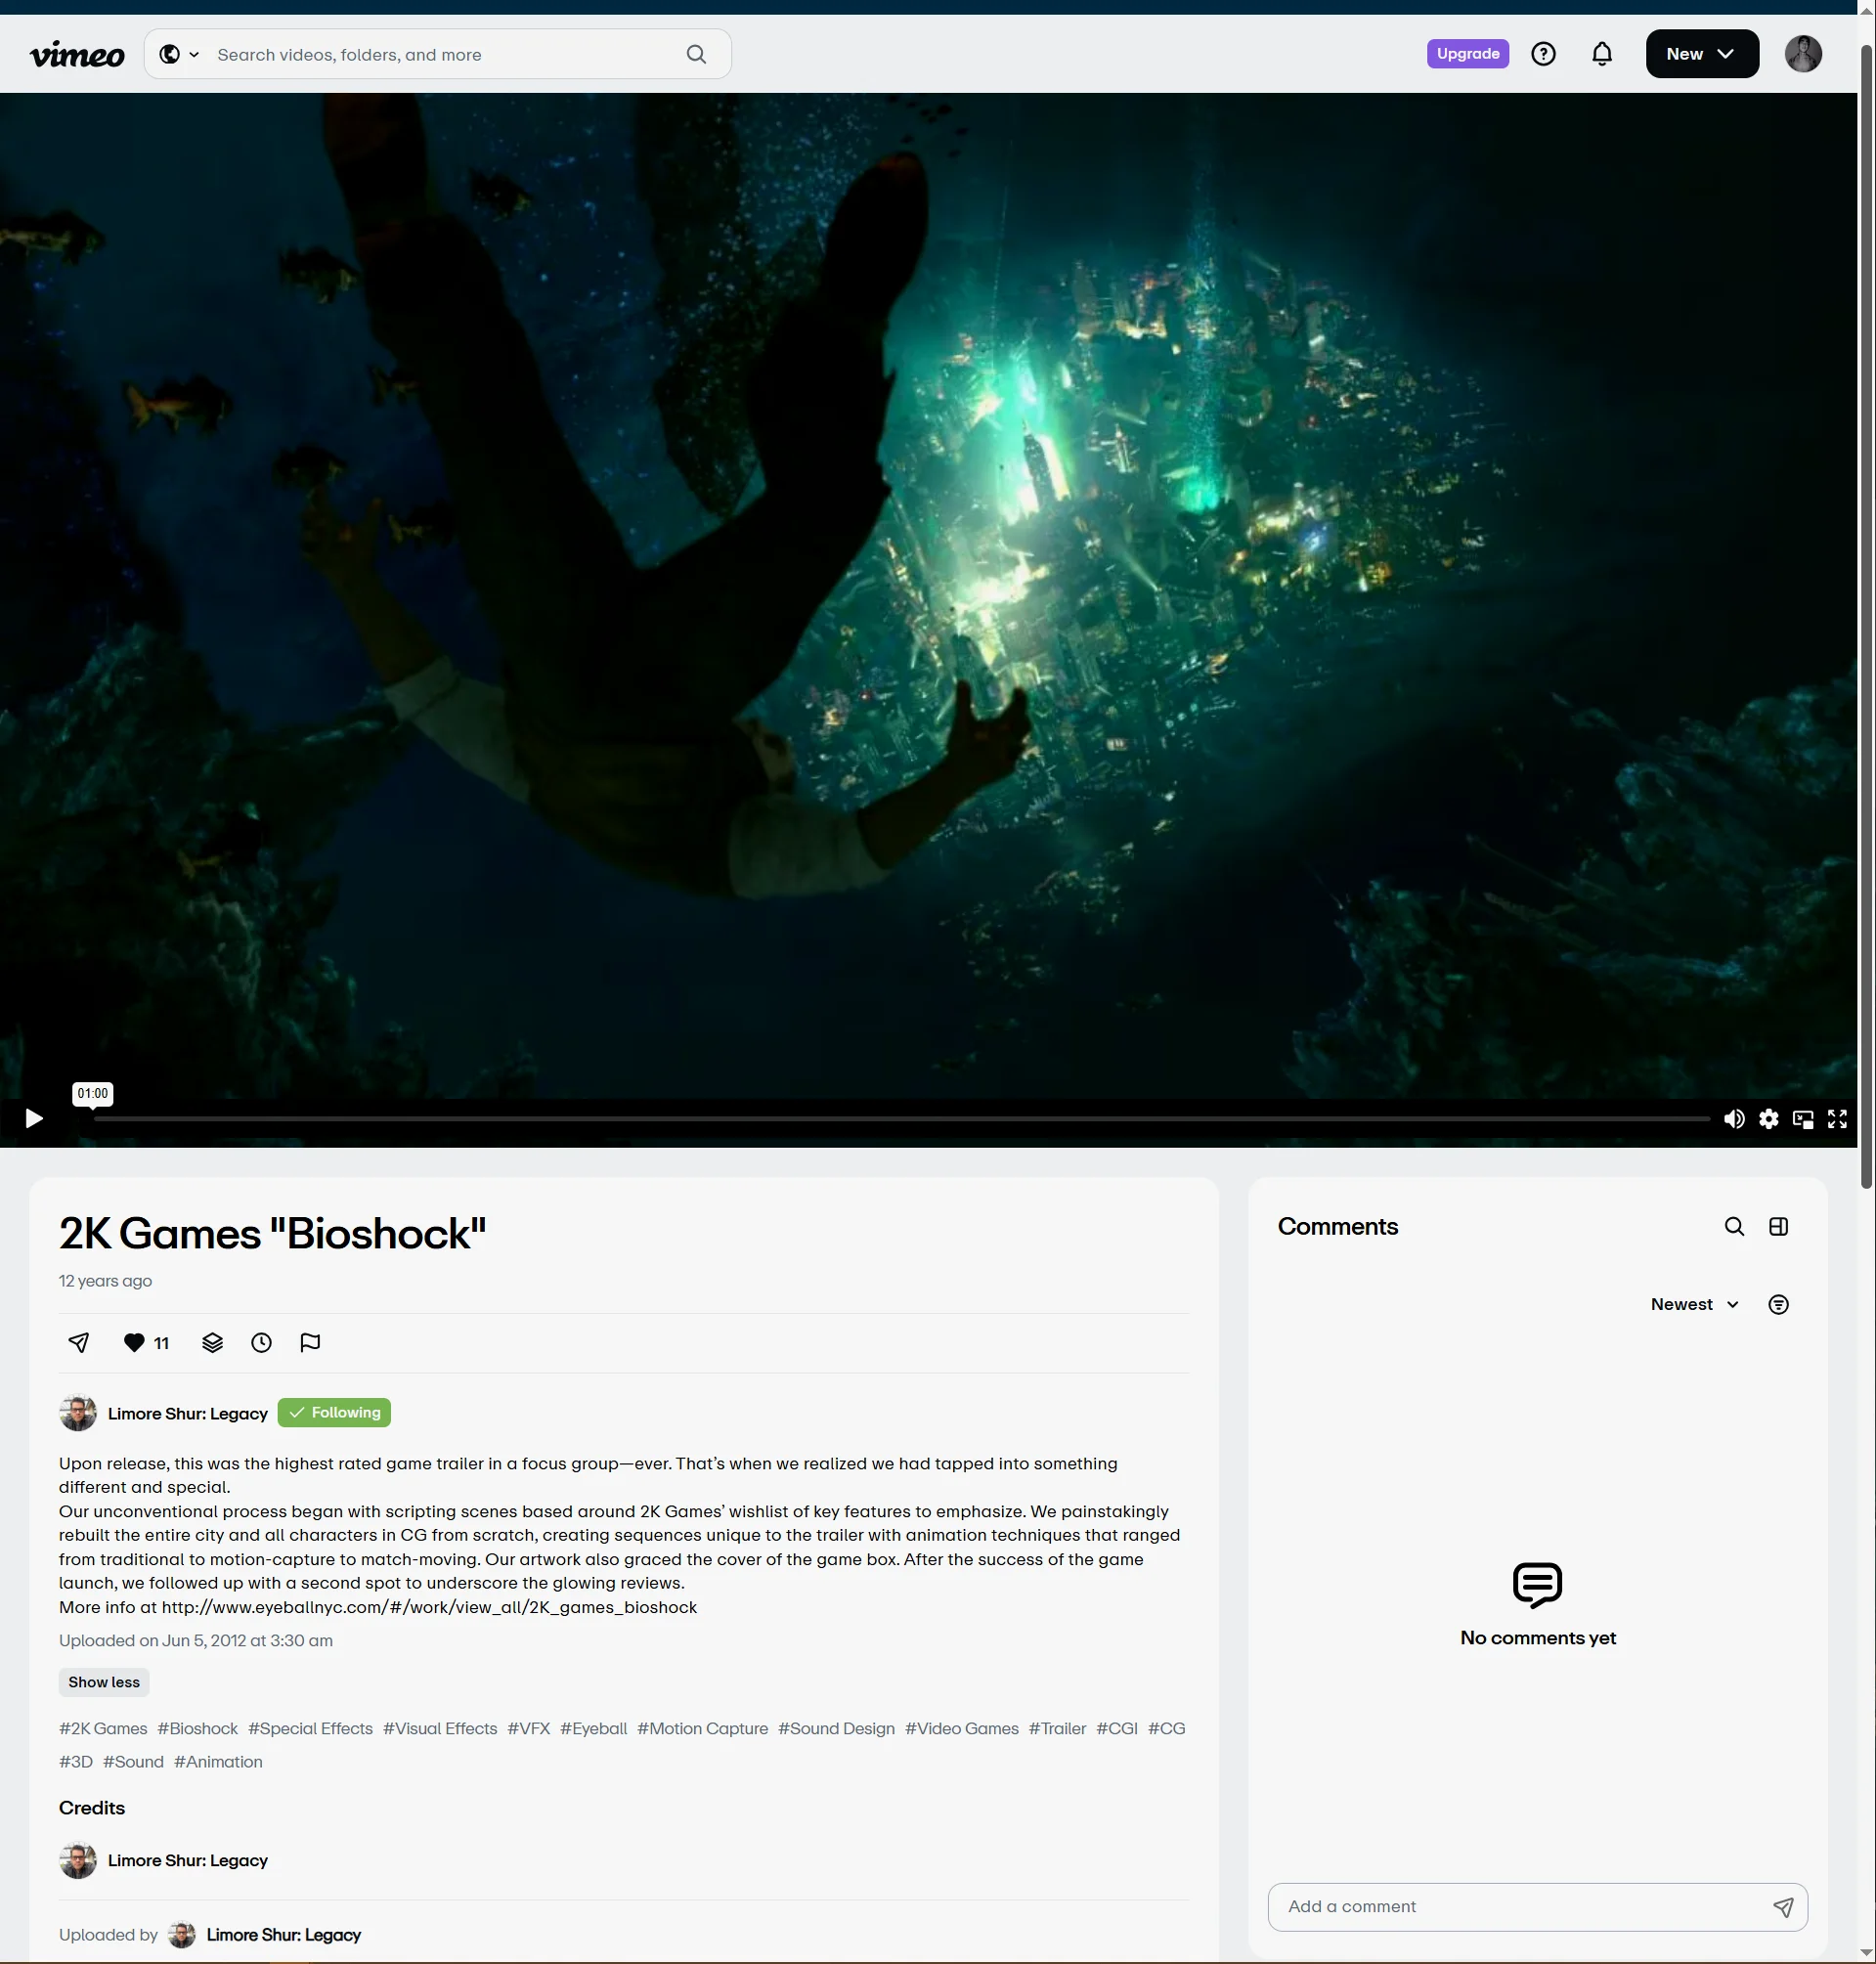Toggle Watch Later clock icon
1876x1964 pixels.
(x=261, y=1342)
